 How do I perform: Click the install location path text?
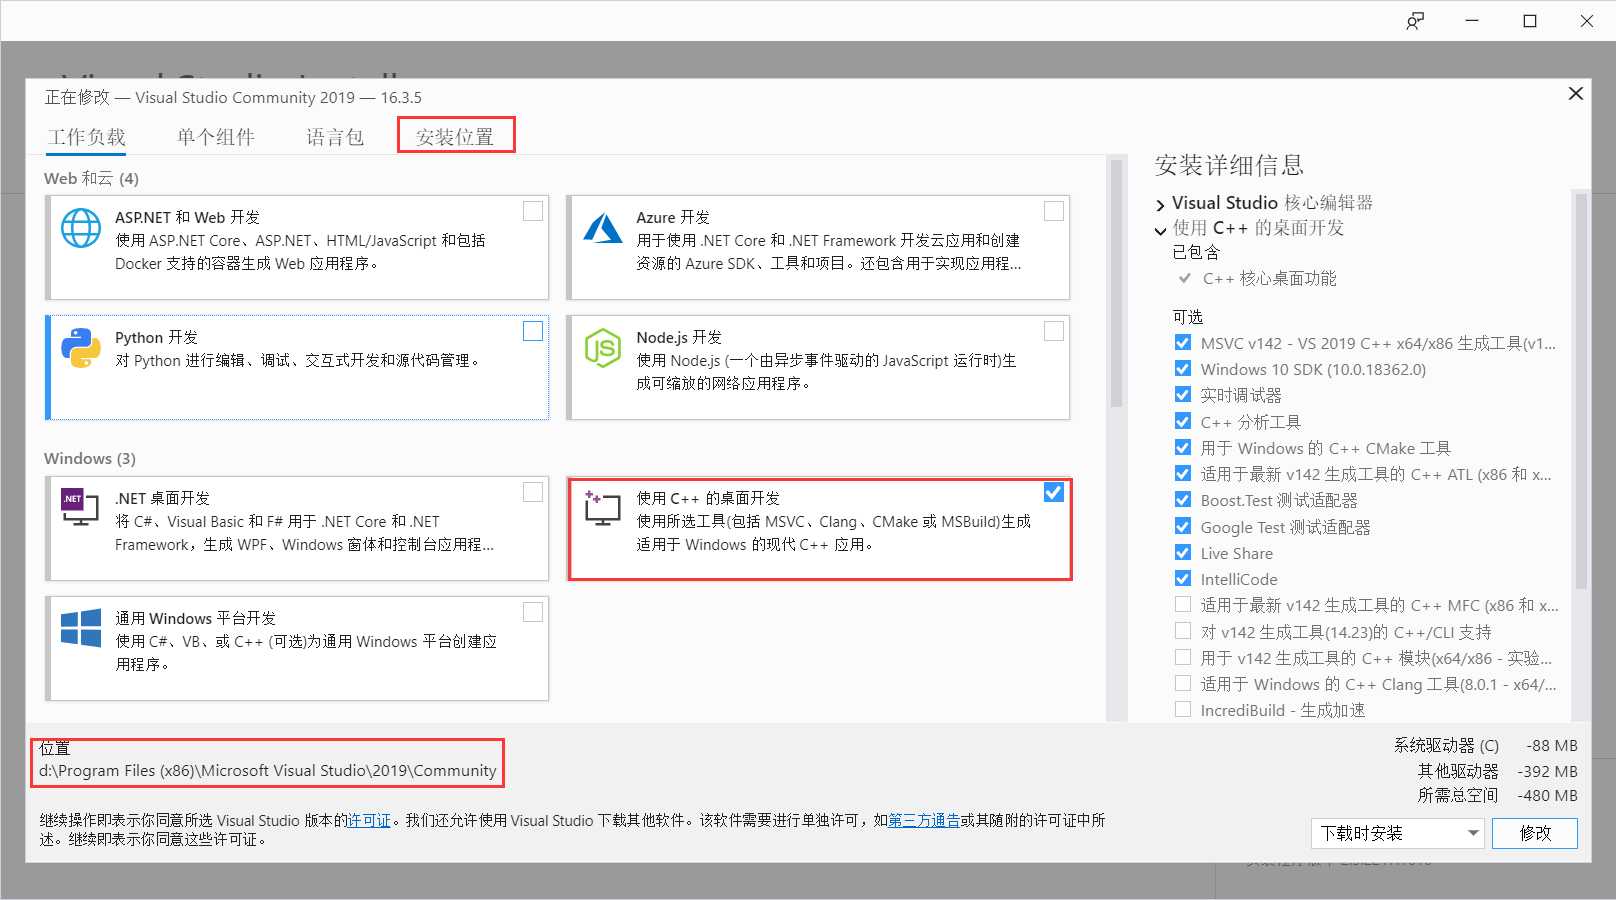point(268,770)
